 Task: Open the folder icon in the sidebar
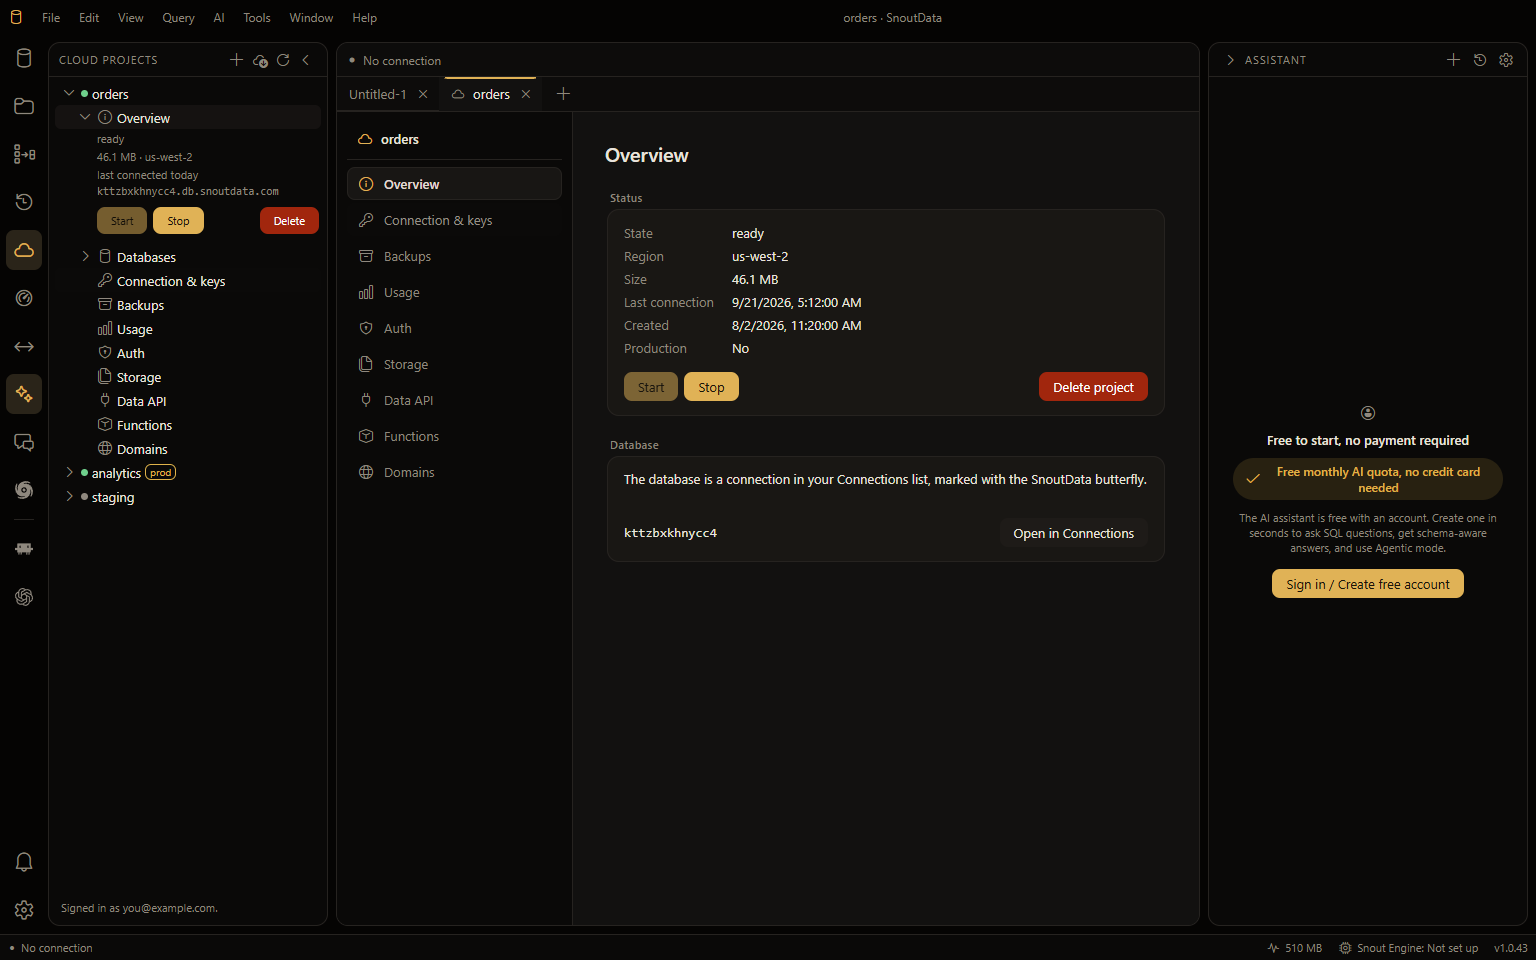(x=24, y=106)
